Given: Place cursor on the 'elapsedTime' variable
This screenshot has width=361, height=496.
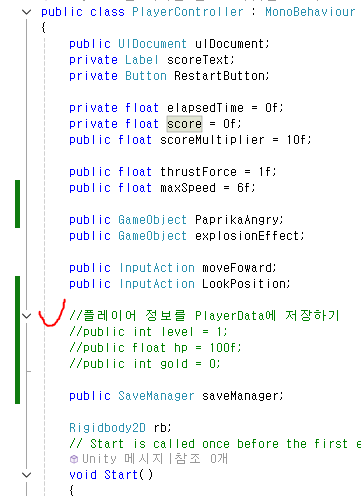Looking at the screenshot, I should (205, 108).
